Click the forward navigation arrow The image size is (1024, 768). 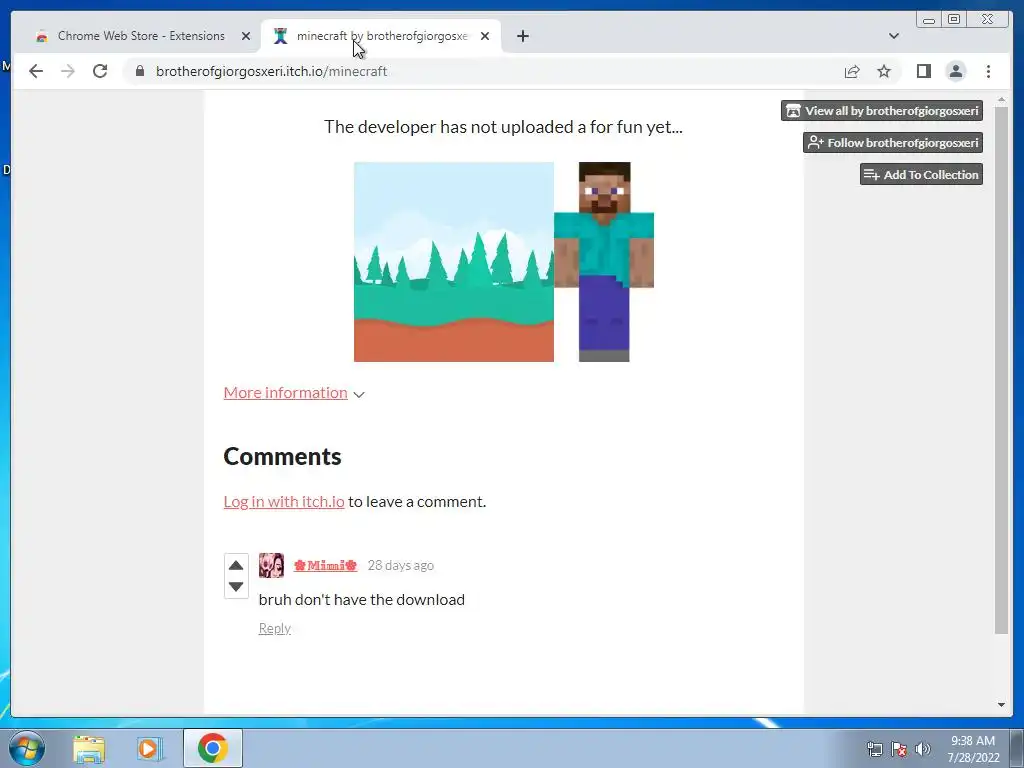[x=68, y=71]
